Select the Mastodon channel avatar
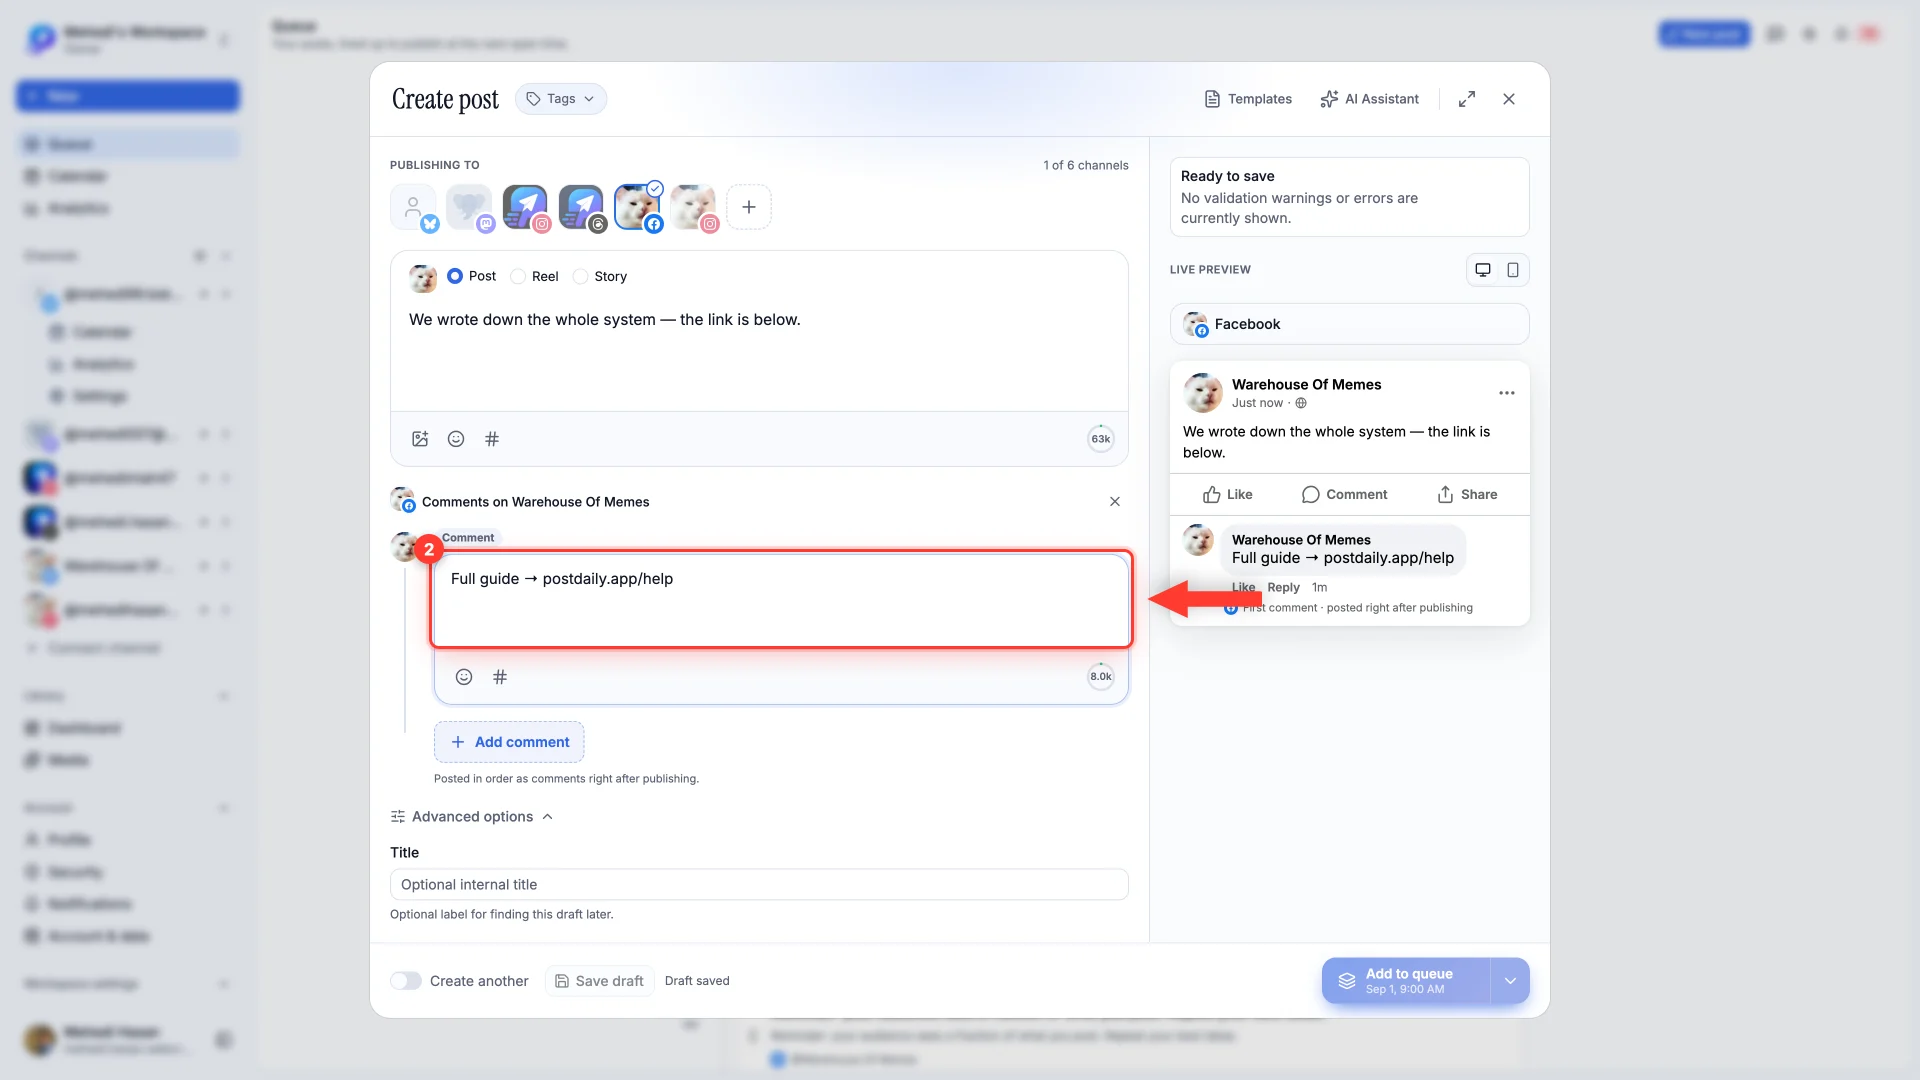Image resolution: width=1920 pixels, height=1080 pixels. click(x=469, y=207)
